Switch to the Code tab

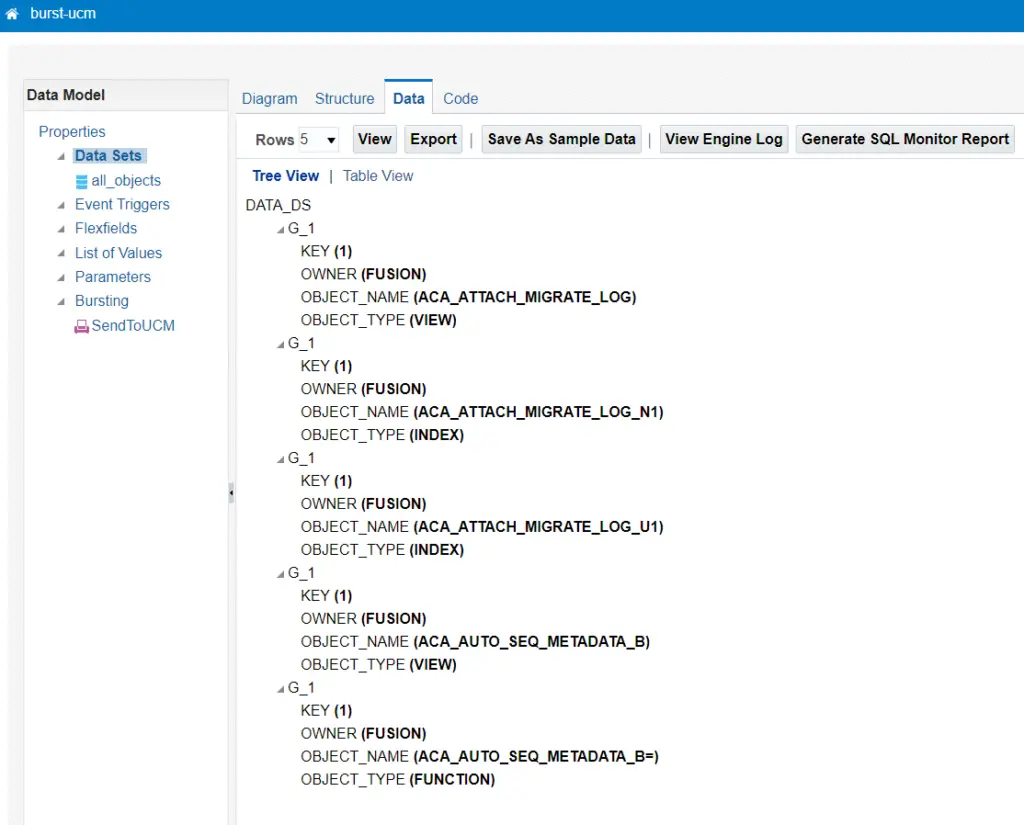(460, 99)
